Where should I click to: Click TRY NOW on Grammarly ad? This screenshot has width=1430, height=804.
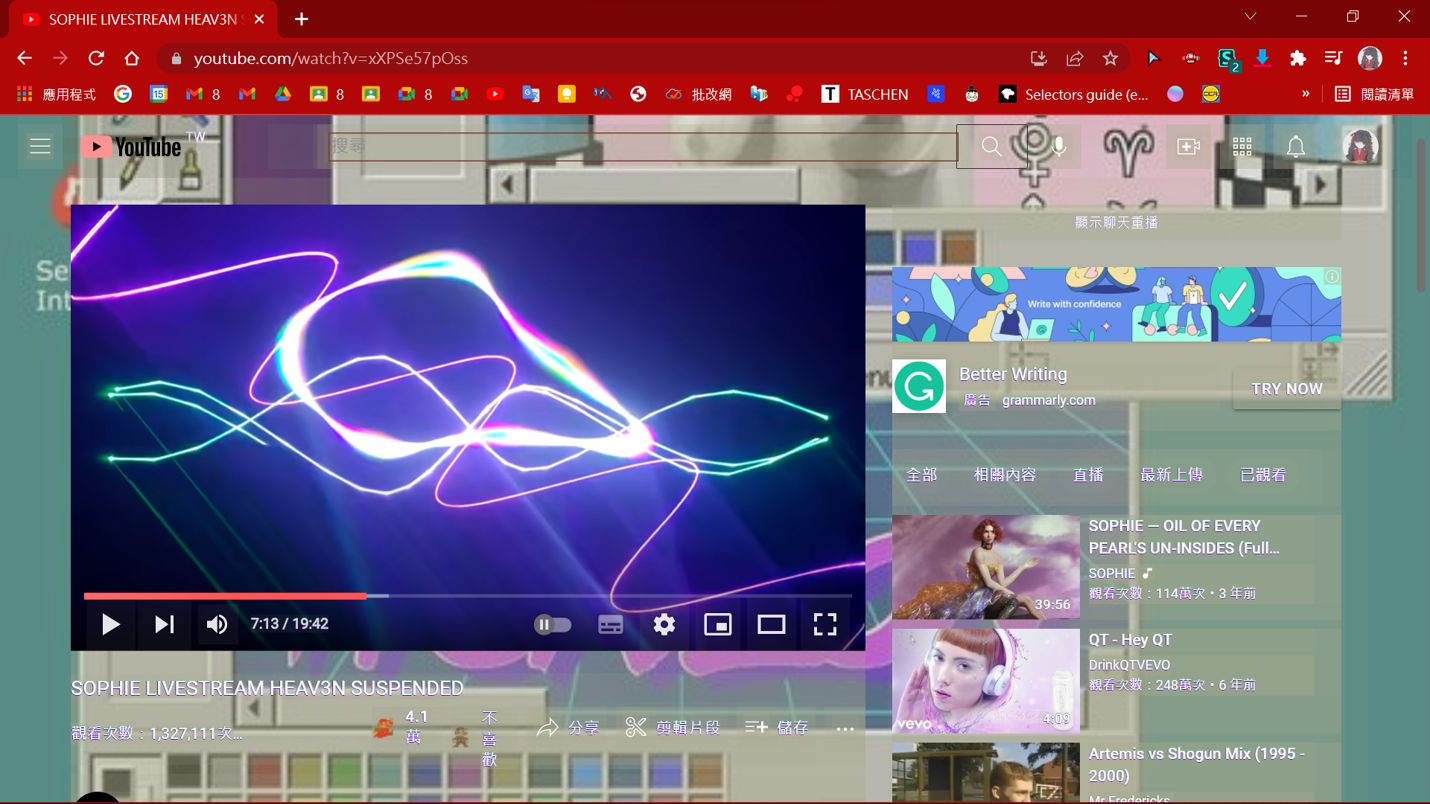coord(1287,389)
